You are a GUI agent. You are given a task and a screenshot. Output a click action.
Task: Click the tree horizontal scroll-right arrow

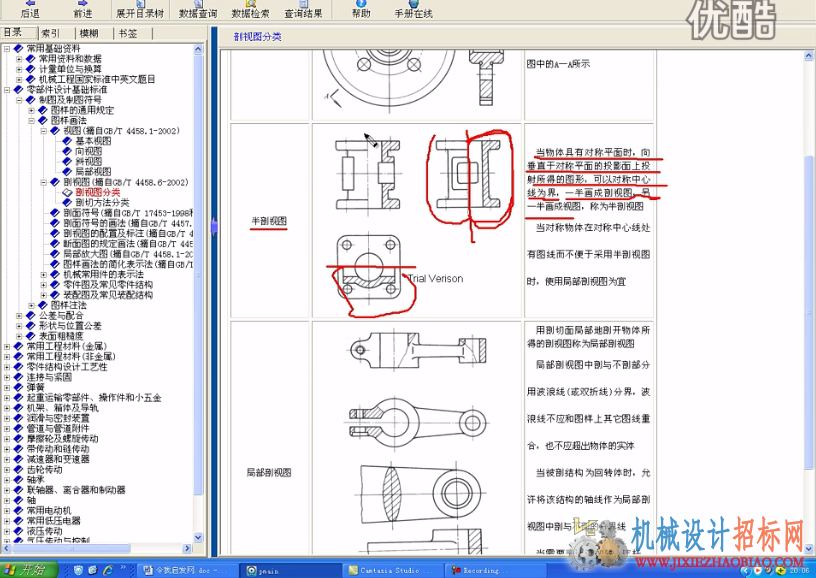(x=188, y=548)
